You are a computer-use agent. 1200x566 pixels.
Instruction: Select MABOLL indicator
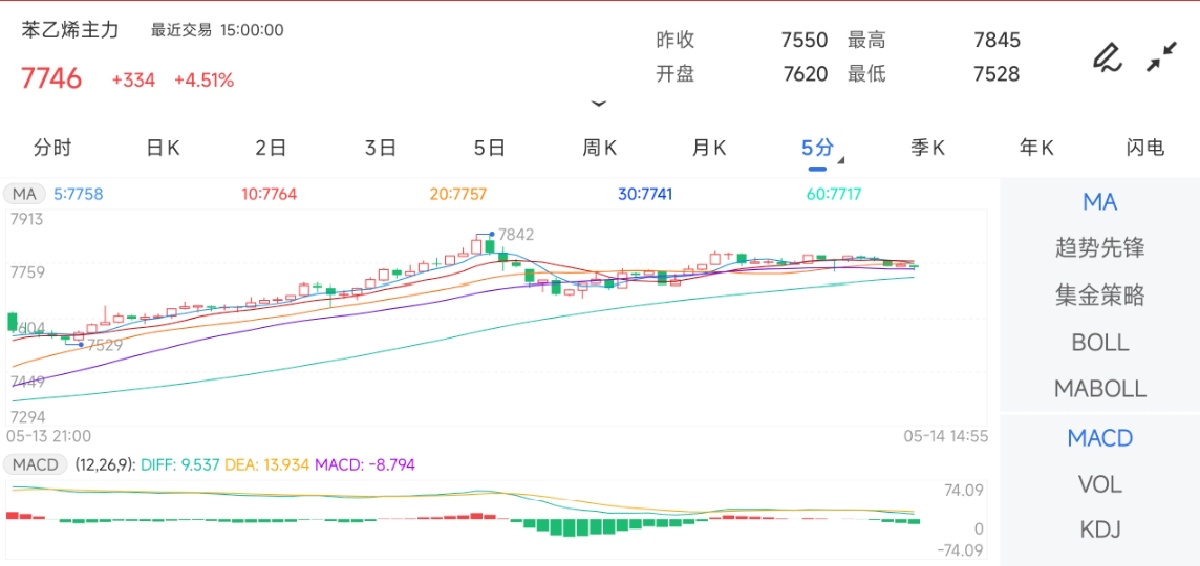coord(1100,389)
